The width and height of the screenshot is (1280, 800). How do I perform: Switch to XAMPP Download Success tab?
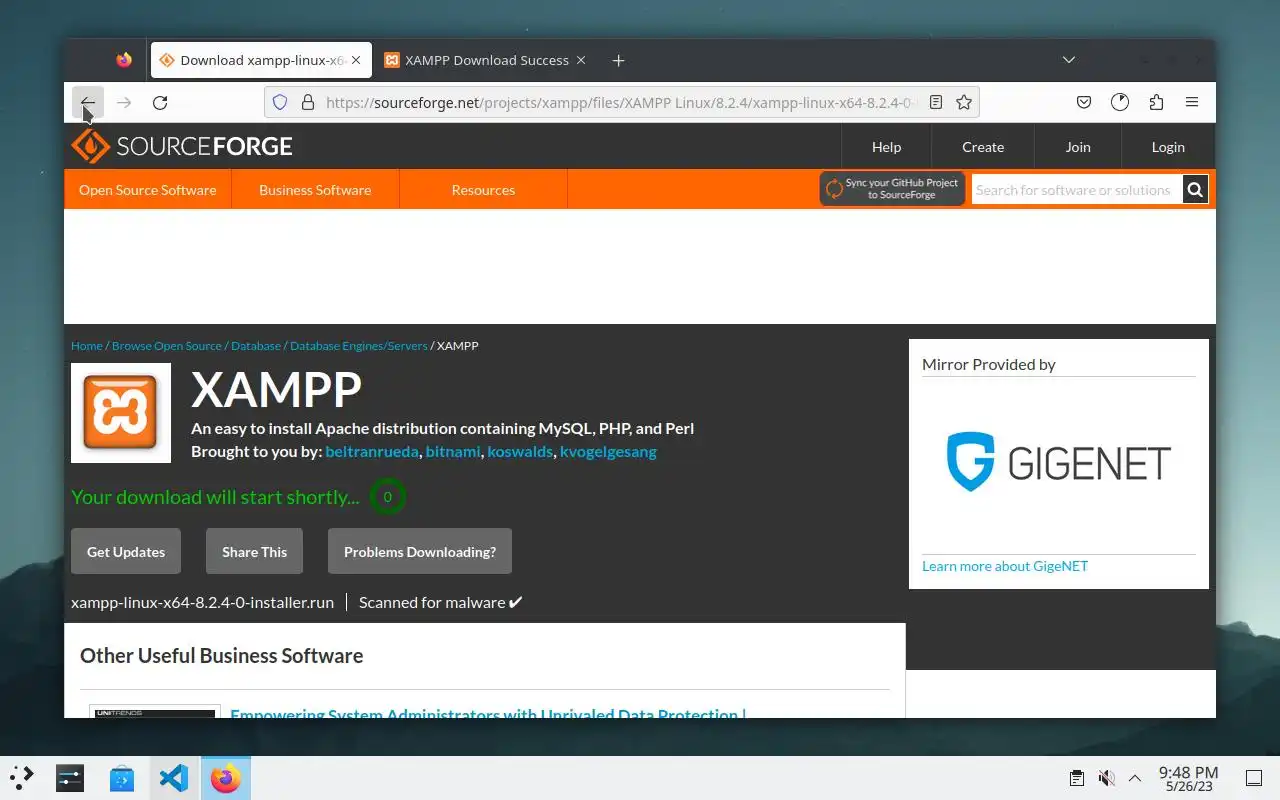[x=487, y=60]
